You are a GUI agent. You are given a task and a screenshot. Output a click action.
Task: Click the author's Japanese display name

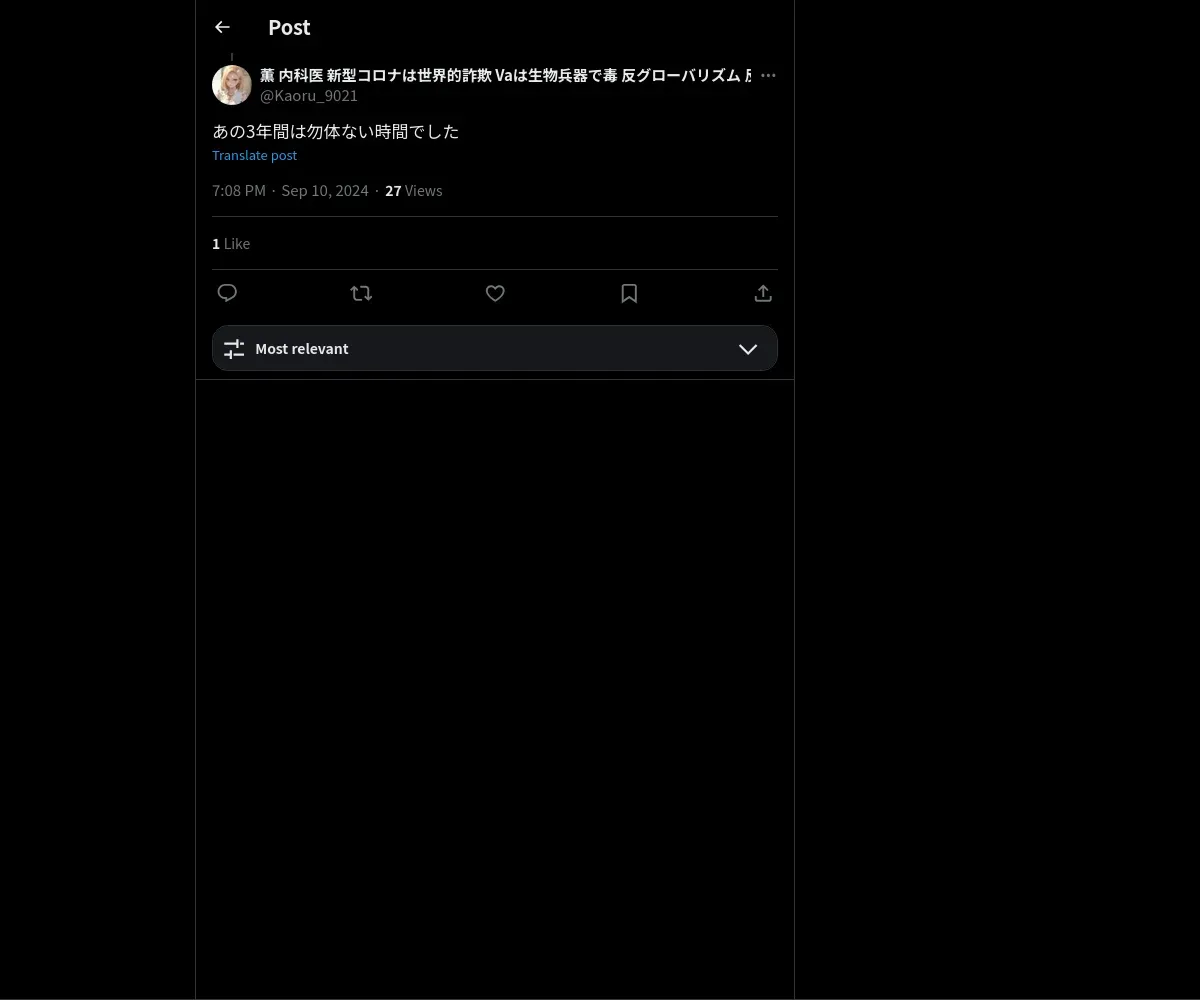[505, 75]
